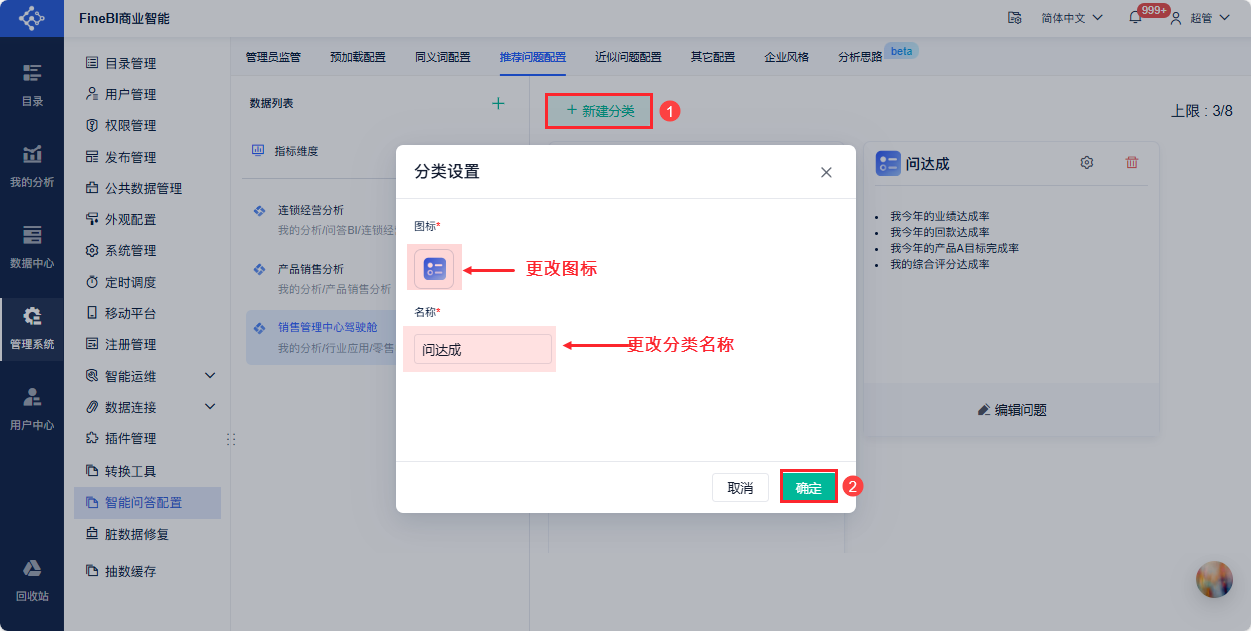The width and height of the screenshot is (1251, 631).
Task: Open 用户管理 menu item
Action: (147, 94)
